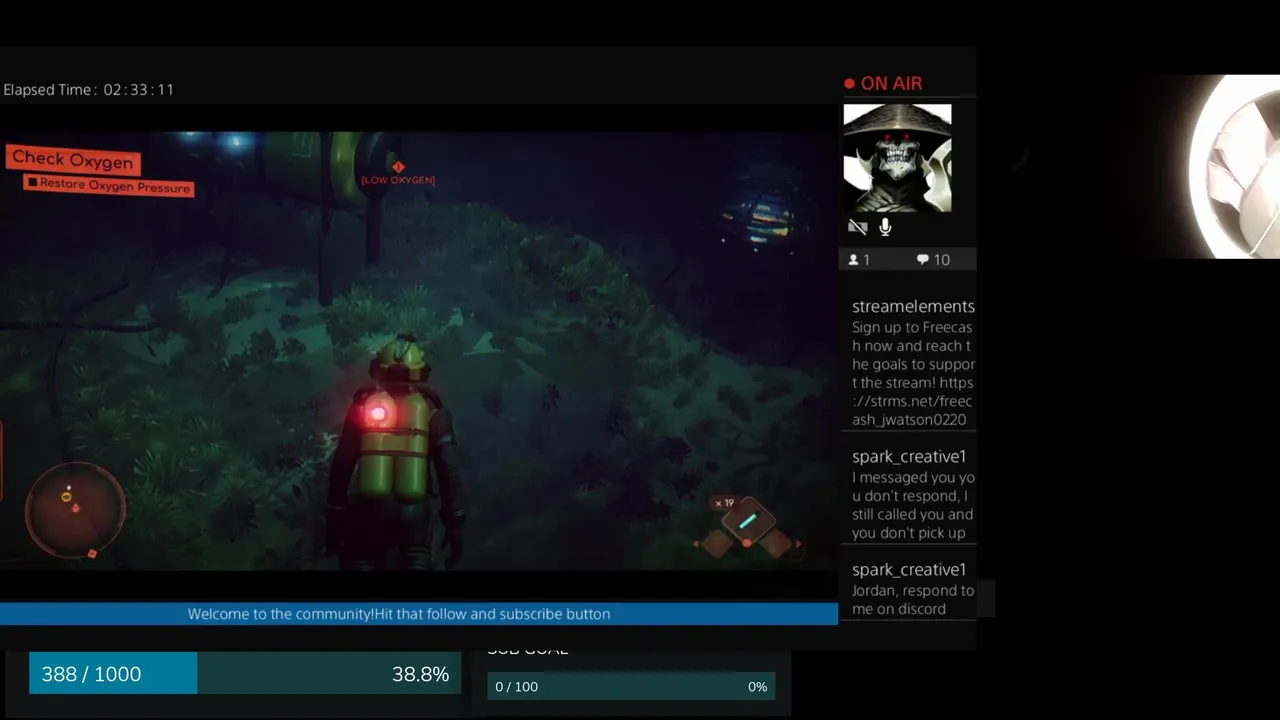Click the Elapsed Time 02:33:11 readout
This screenshot has height=720, width=1280.
(89, 89)
